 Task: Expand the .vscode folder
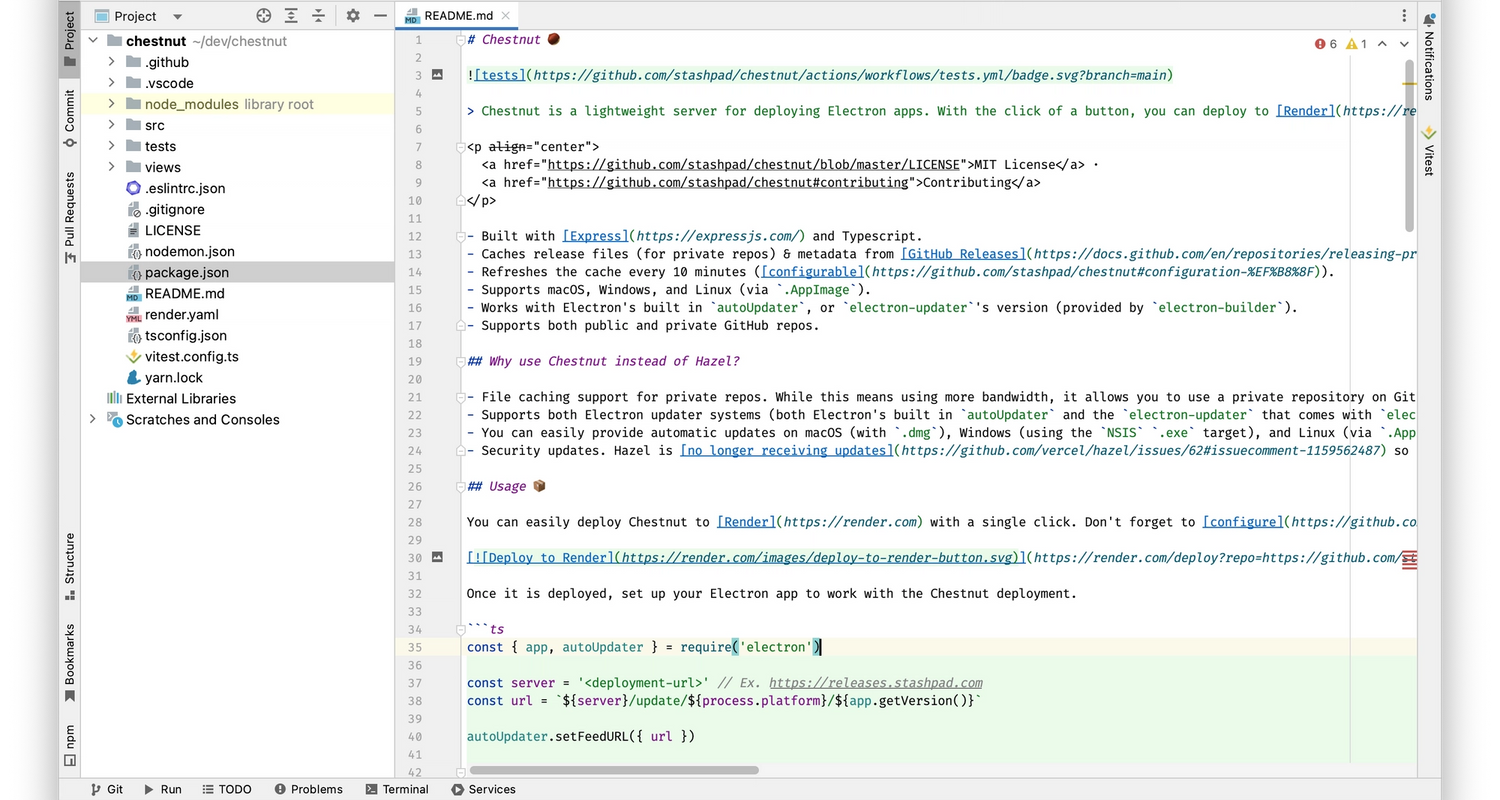tap(111, 83)
